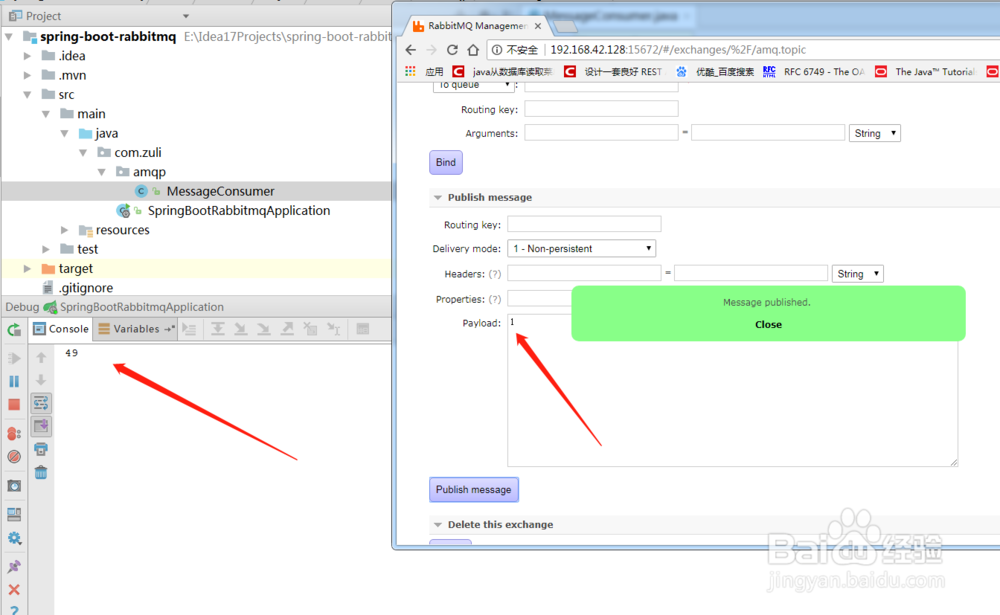Close the debug session tab
Screen dimensions: 1000x615
pos(14,589)
